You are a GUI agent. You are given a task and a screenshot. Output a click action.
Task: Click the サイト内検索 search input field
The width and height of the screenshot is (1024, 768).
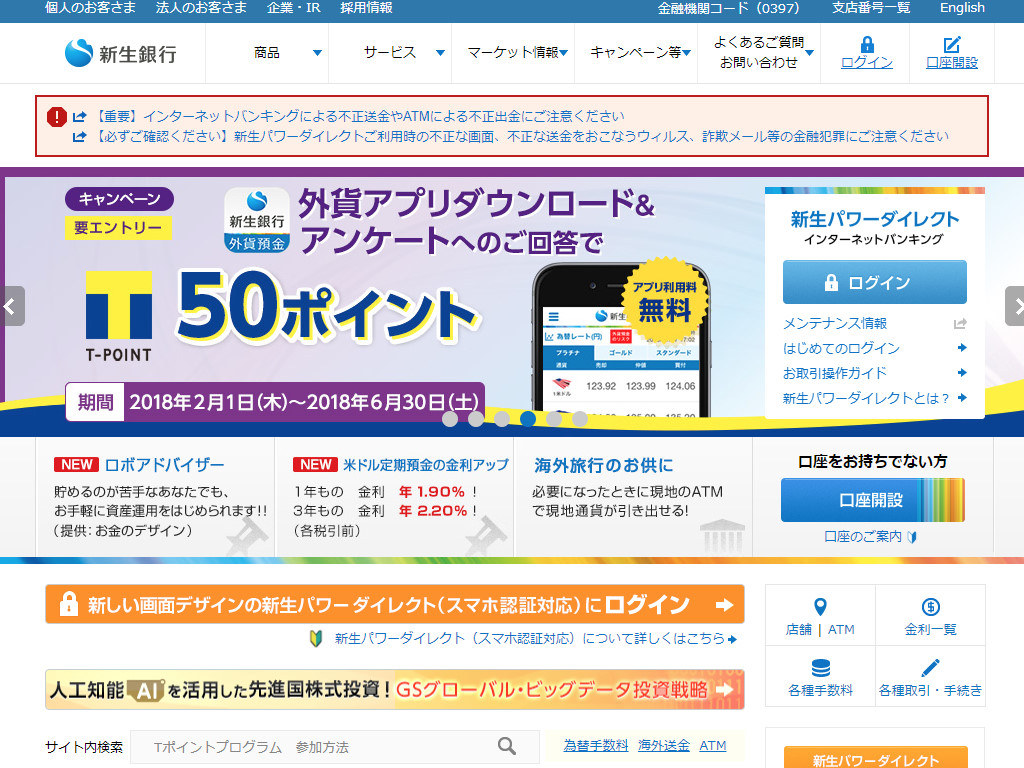point(320,747)
